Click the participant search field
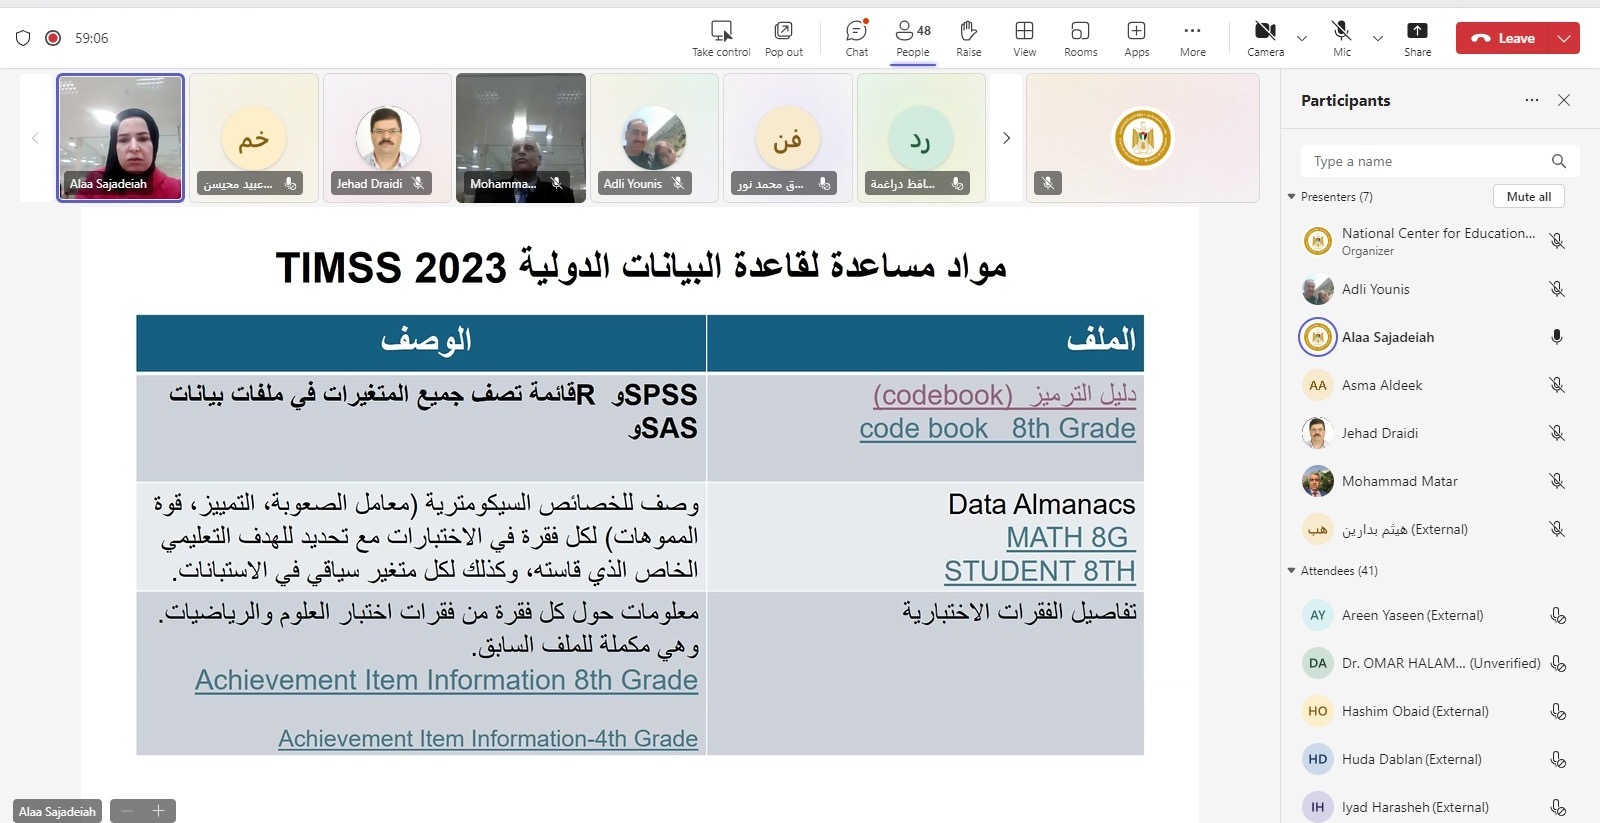Screen dimensions: 1600x823 tap(1426, 161)
